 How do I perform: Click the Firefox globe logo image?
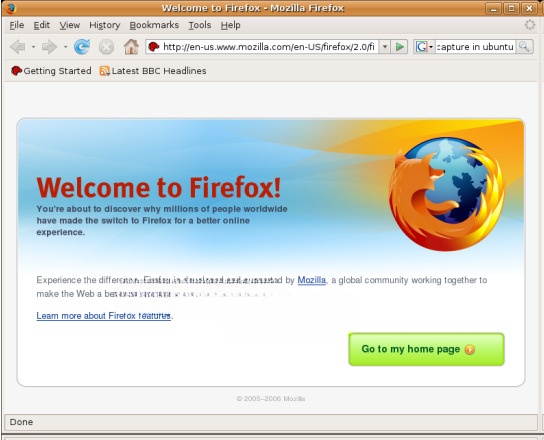pos(447,193)
